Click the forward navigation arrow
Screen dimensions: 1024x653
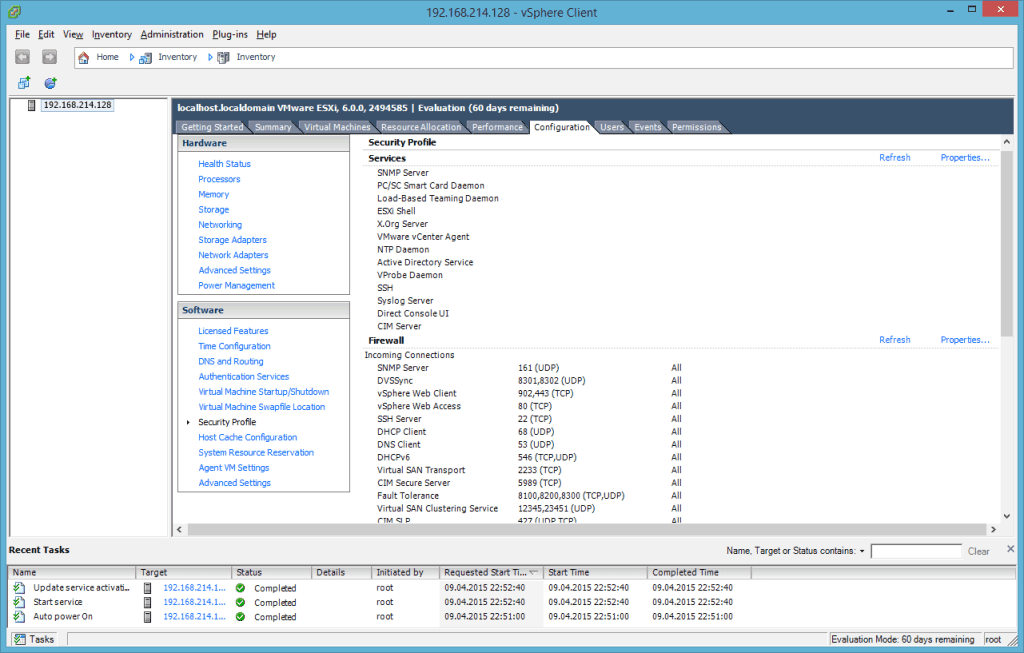click(49, 57)
